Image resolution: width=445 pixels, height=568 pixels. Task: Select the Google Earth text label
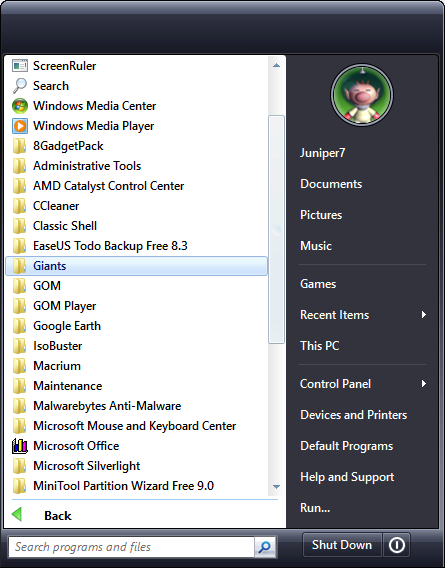pos(67,326)
